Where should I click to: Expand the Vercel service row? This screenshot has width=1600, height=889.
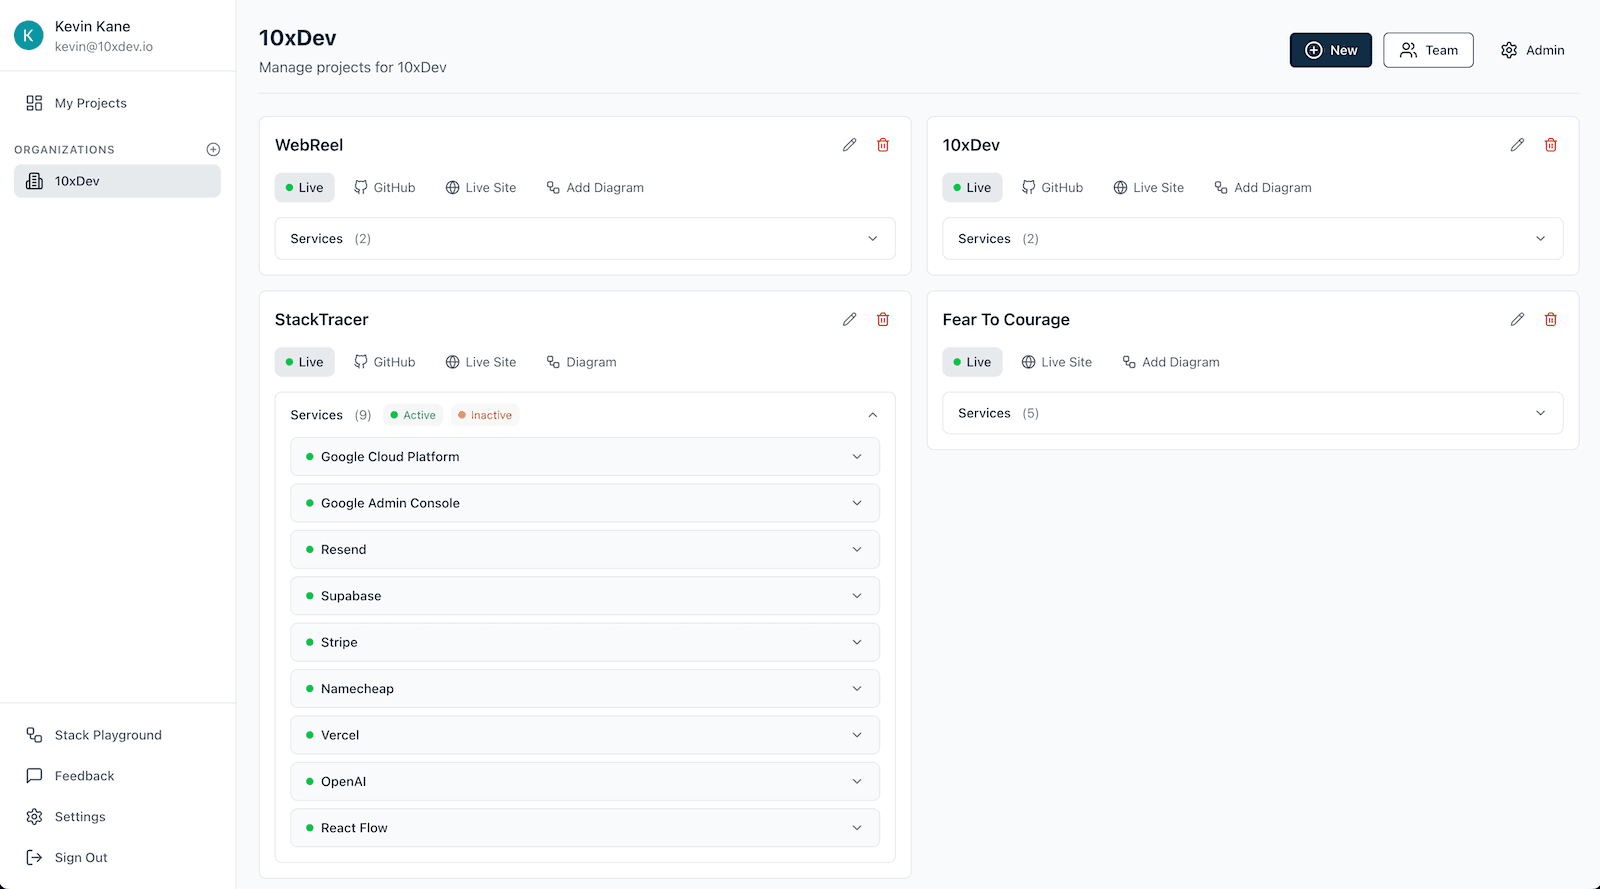pyautogui.click(x=585, y=735)
